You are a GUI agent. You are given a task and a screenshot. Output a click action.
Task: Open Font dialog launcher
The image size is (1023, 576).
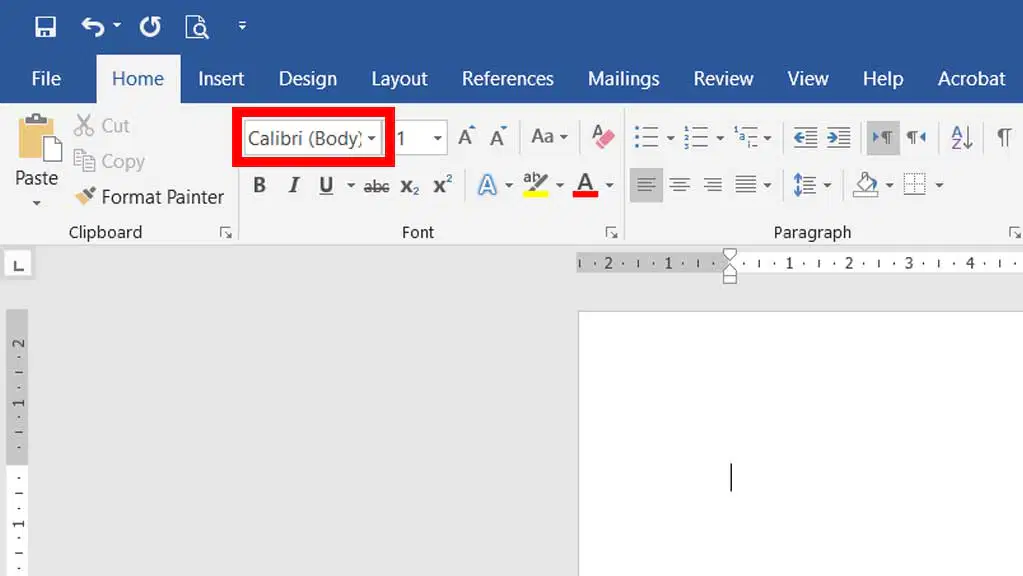point(611,232)
